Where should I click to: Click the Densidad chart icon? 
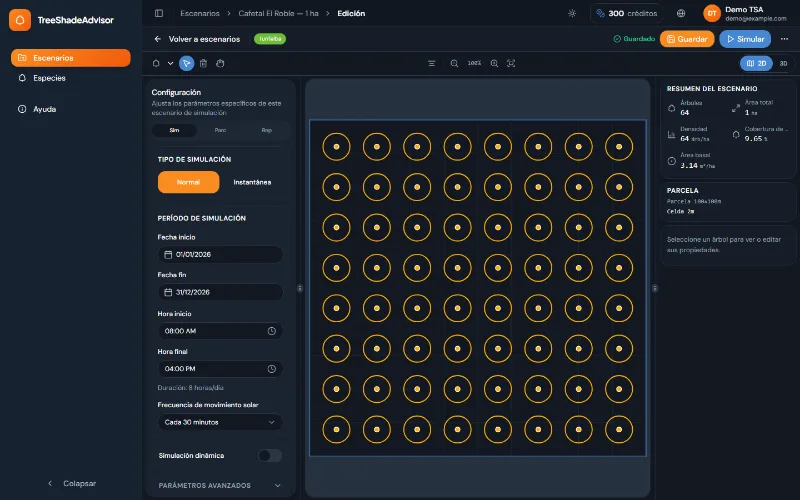coord(671,135)
